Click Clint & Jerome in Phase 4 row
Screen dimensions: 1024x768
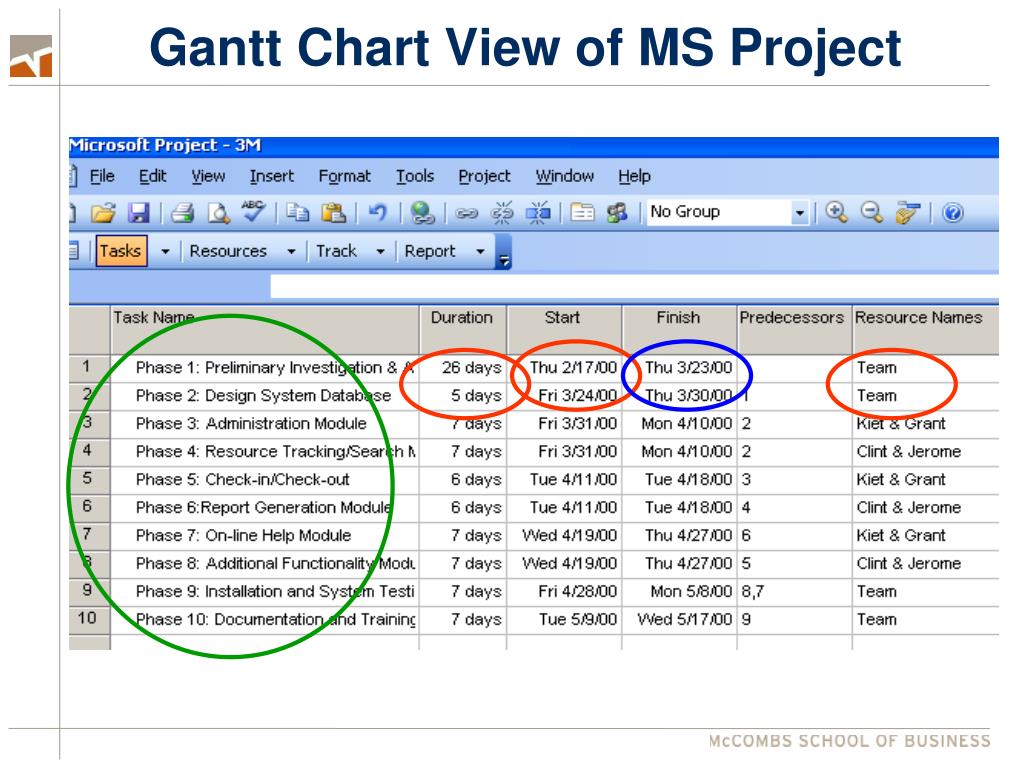point(925,452)
